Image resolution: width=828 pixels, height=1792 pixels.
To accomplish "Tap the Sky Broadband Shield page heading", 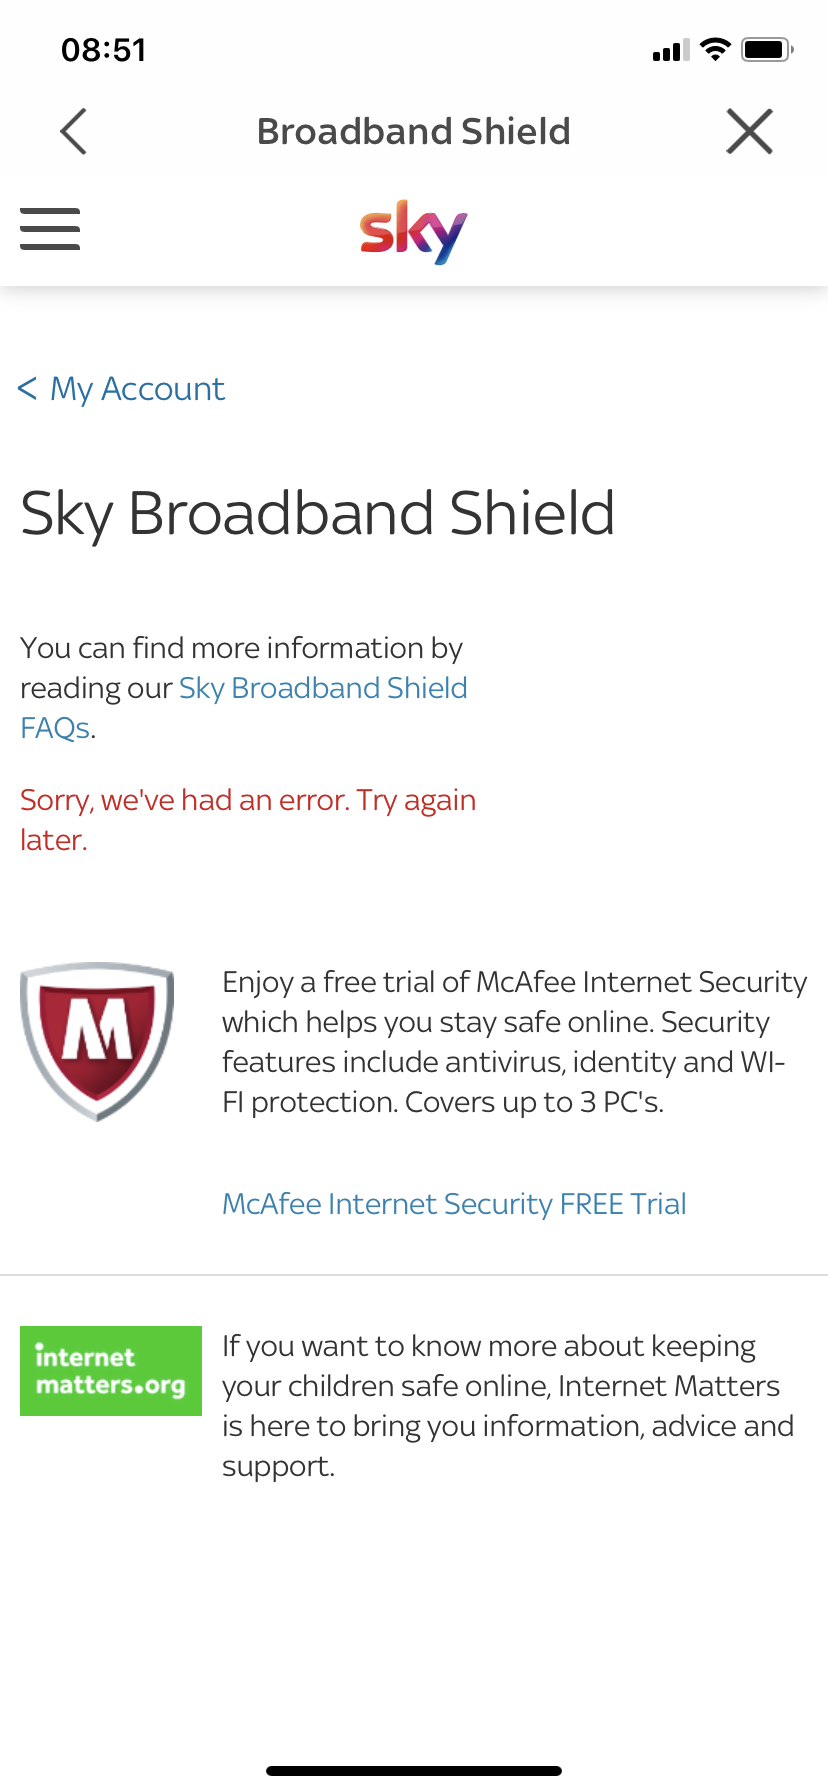I will click(x=317, y=513).
